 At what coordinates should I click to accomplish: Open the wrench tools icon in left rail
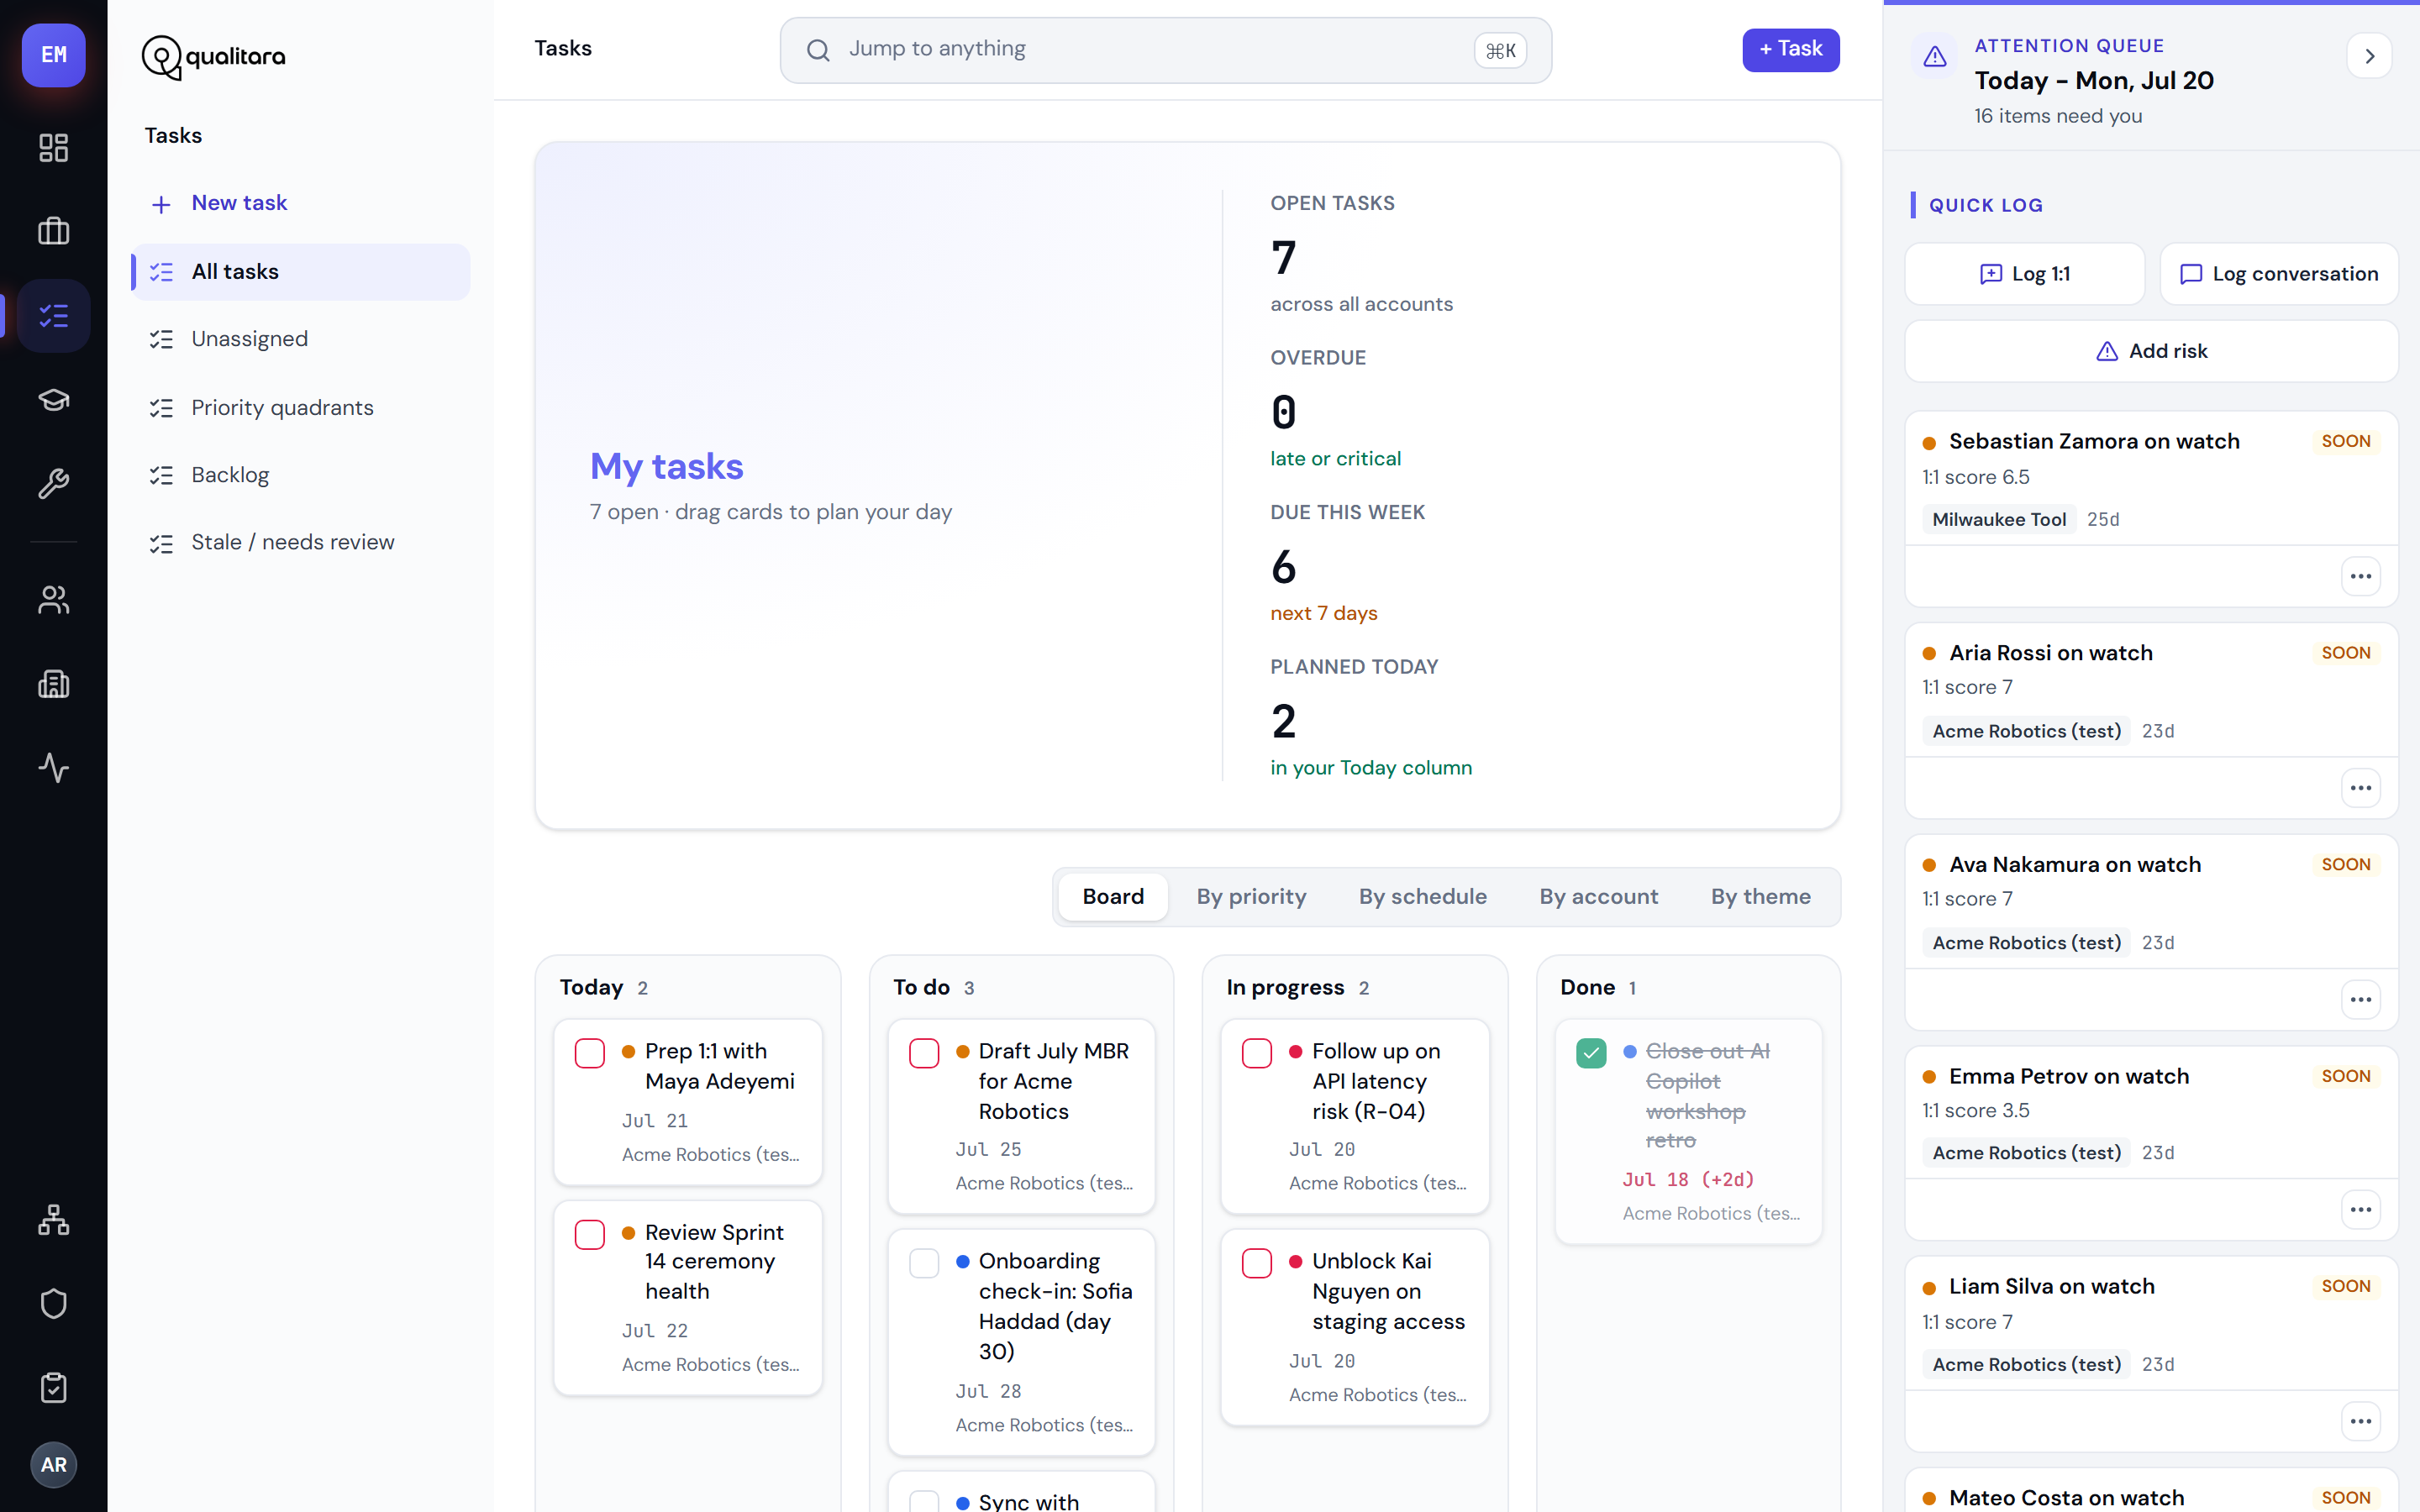[54, 484]
